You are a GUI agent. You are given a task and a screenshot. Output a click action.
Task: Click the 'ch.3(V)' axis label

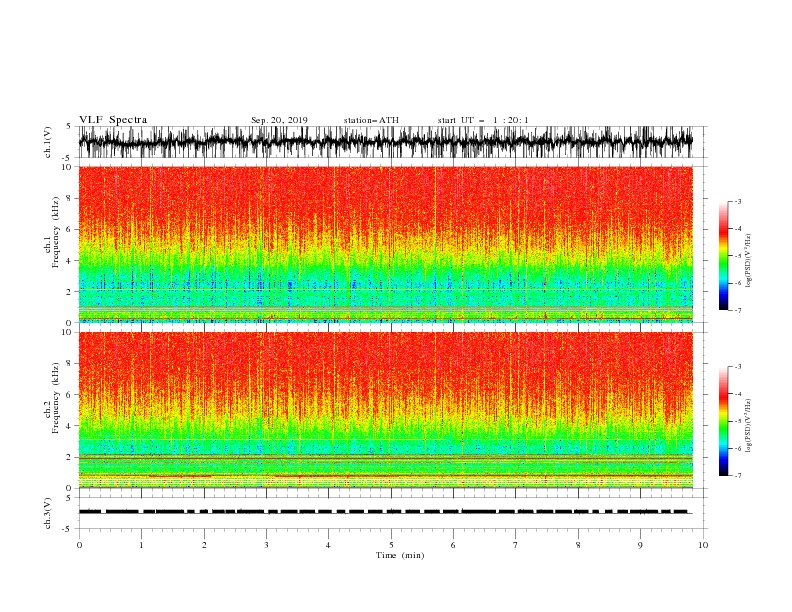point(48,513)
